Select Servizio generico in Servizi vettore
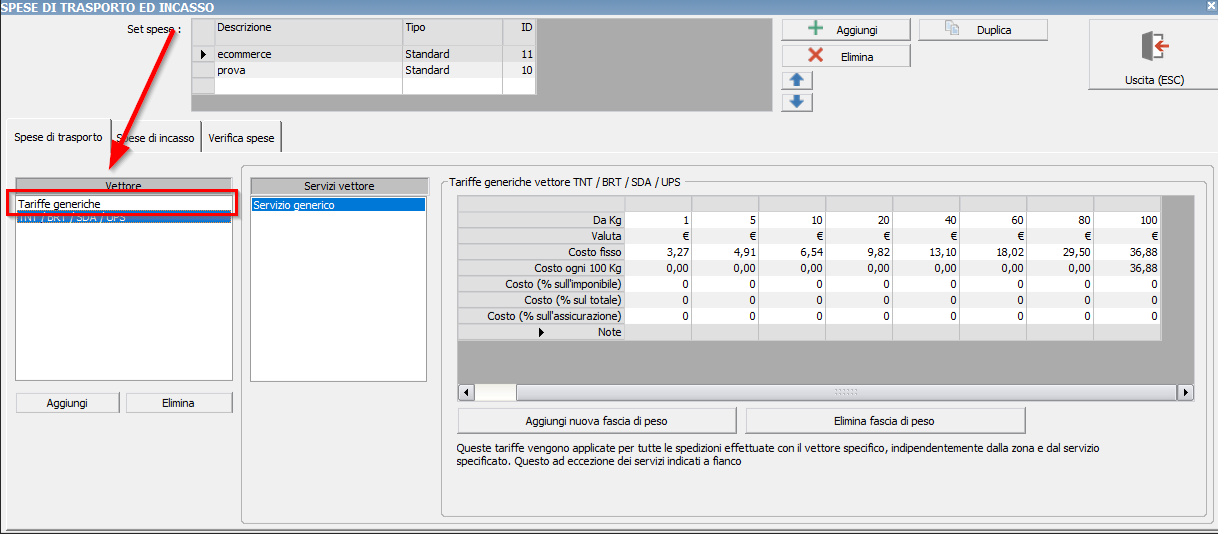This screenshot has height=534, width=1218. coord(338,205)
